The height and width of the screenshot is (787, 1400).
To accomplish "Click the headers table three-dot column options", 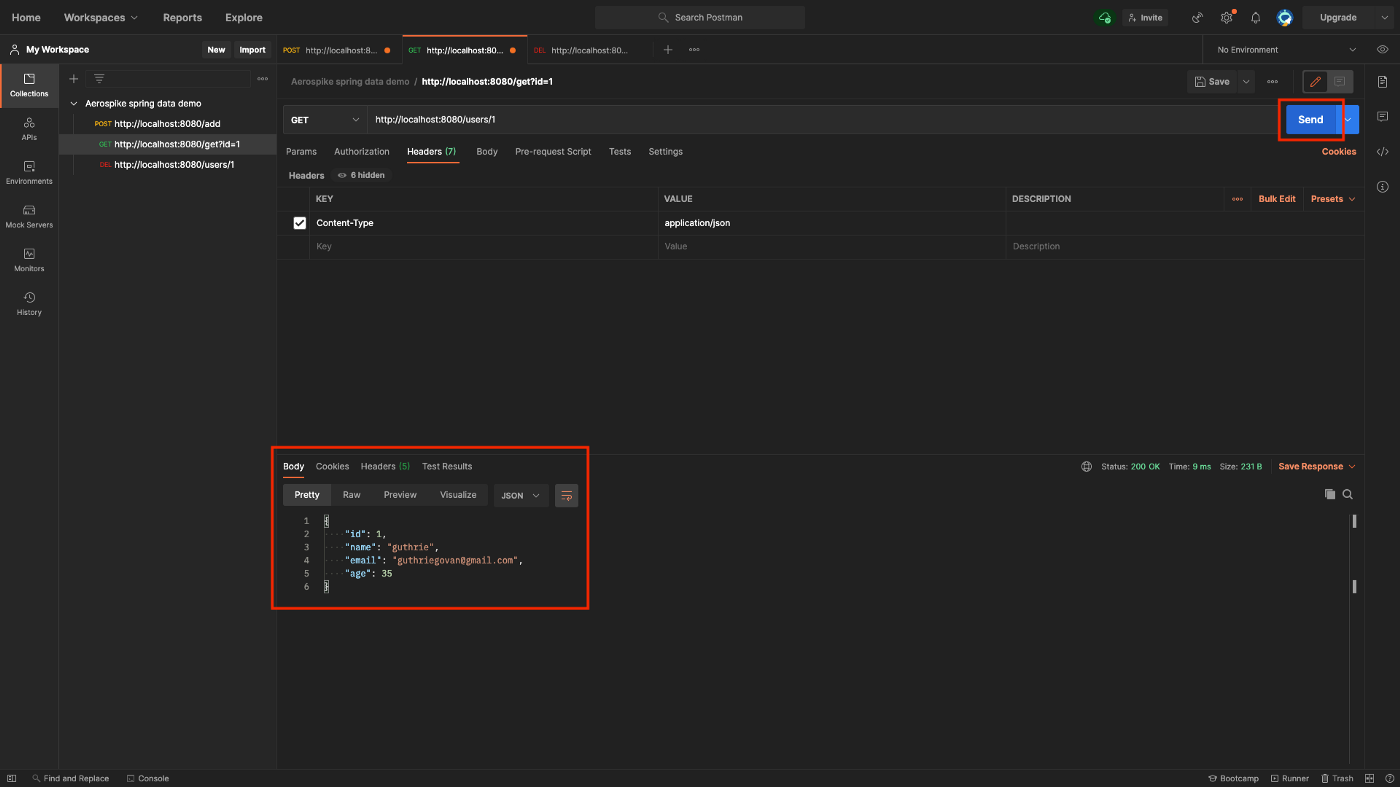I will tap(1237, 199).
